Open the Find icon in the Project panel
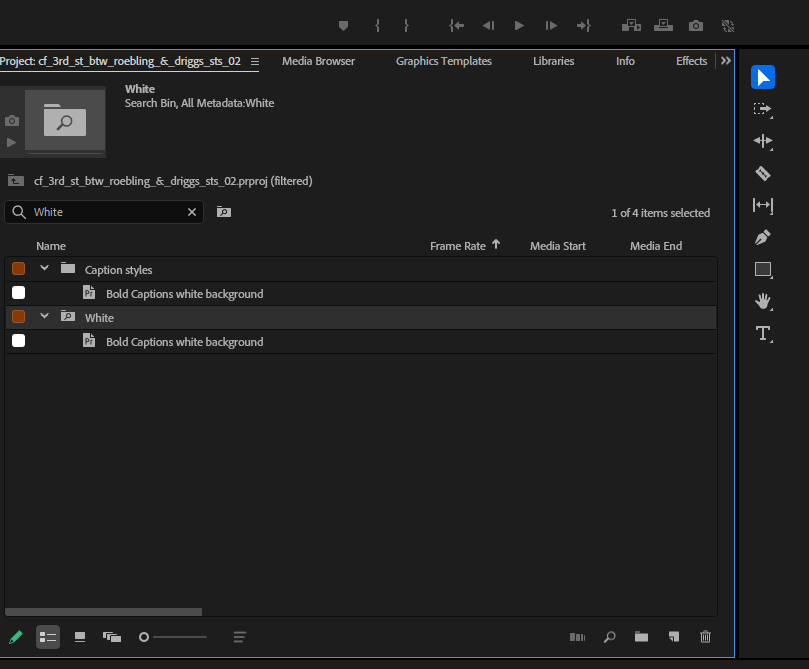This screenshot has width=809, height=669. [x=609, y=637]
